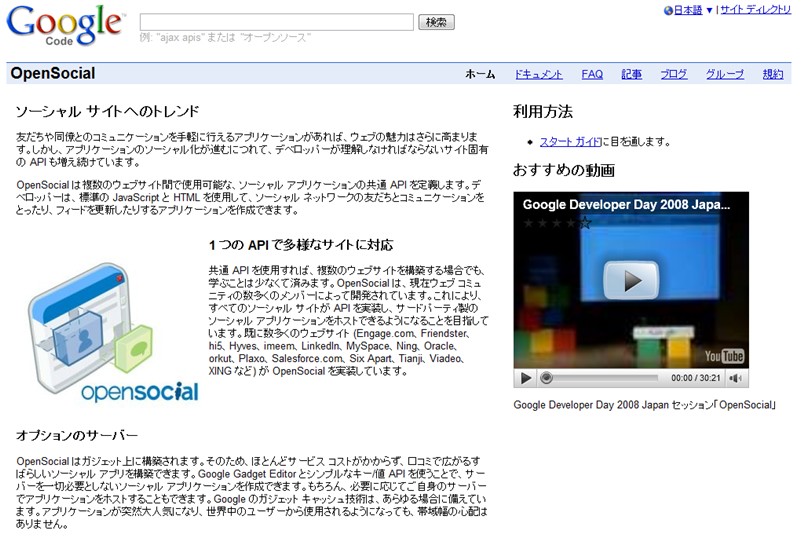The width and height of the screenshot is (800, 541).
Task: Click the heading オプションのサーバー
Action: pos(77,435)
